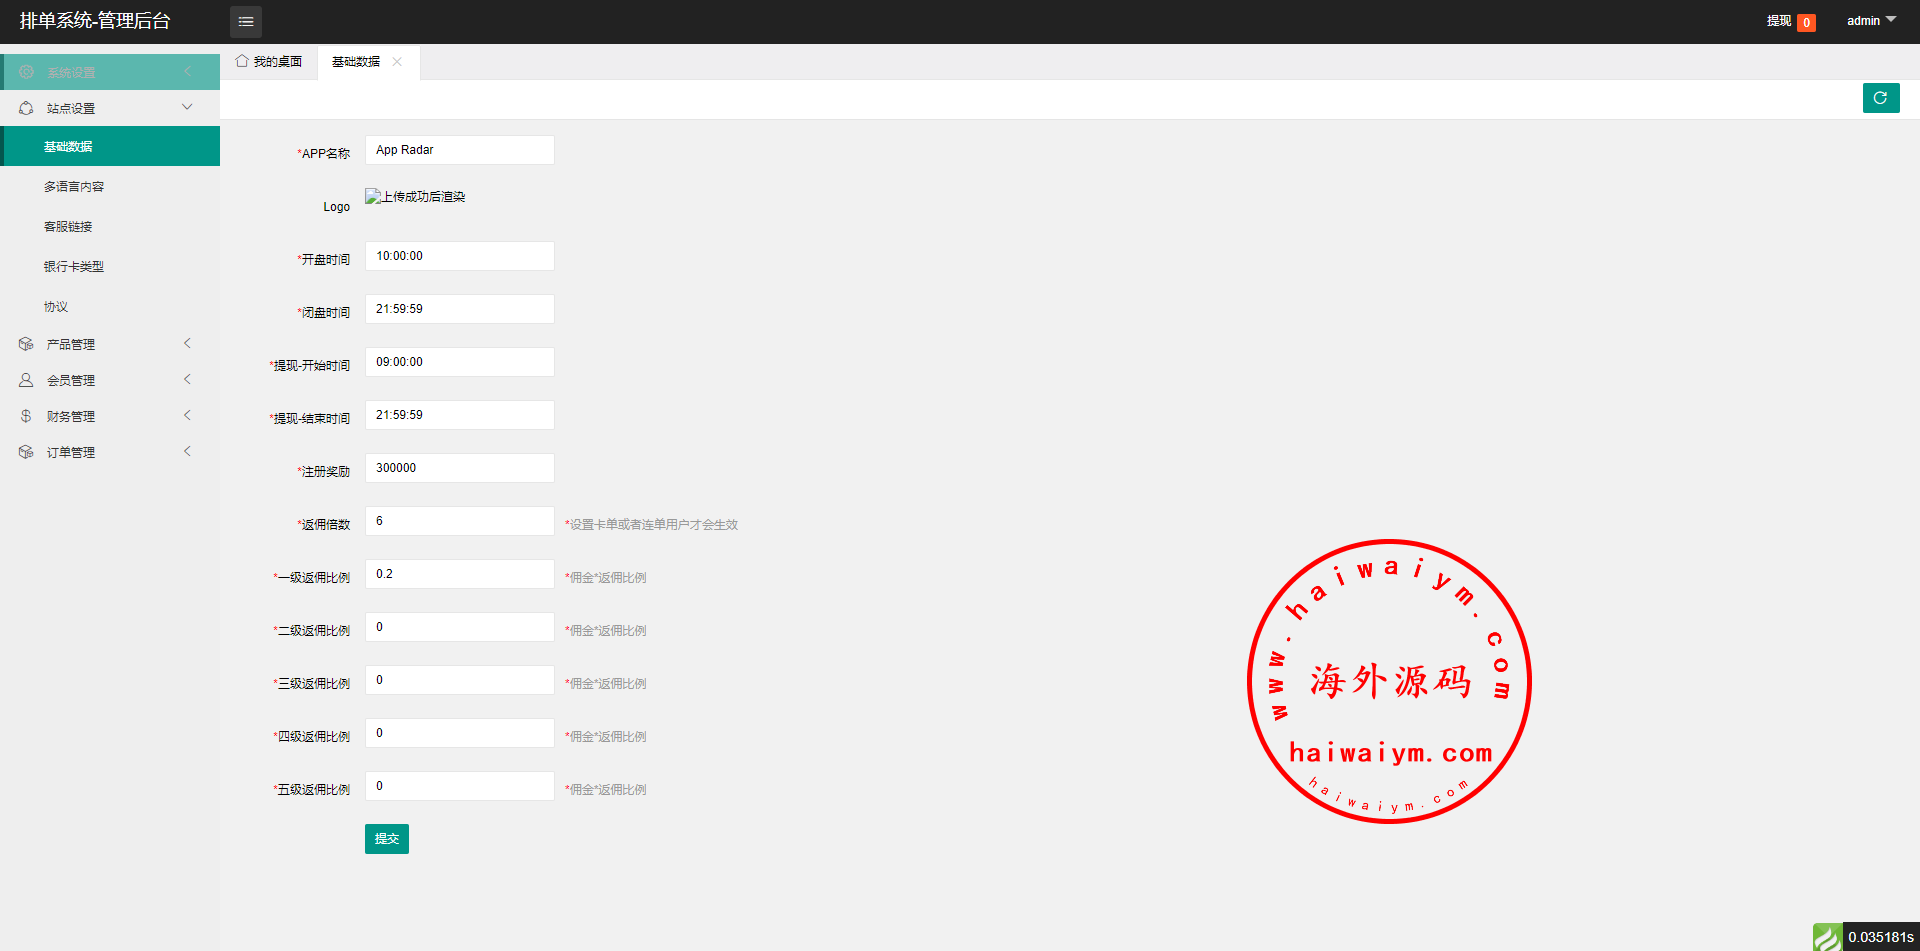Click the green refresh icon button
This screenshot has width=1920, height=951.
tap(1880, 98)
